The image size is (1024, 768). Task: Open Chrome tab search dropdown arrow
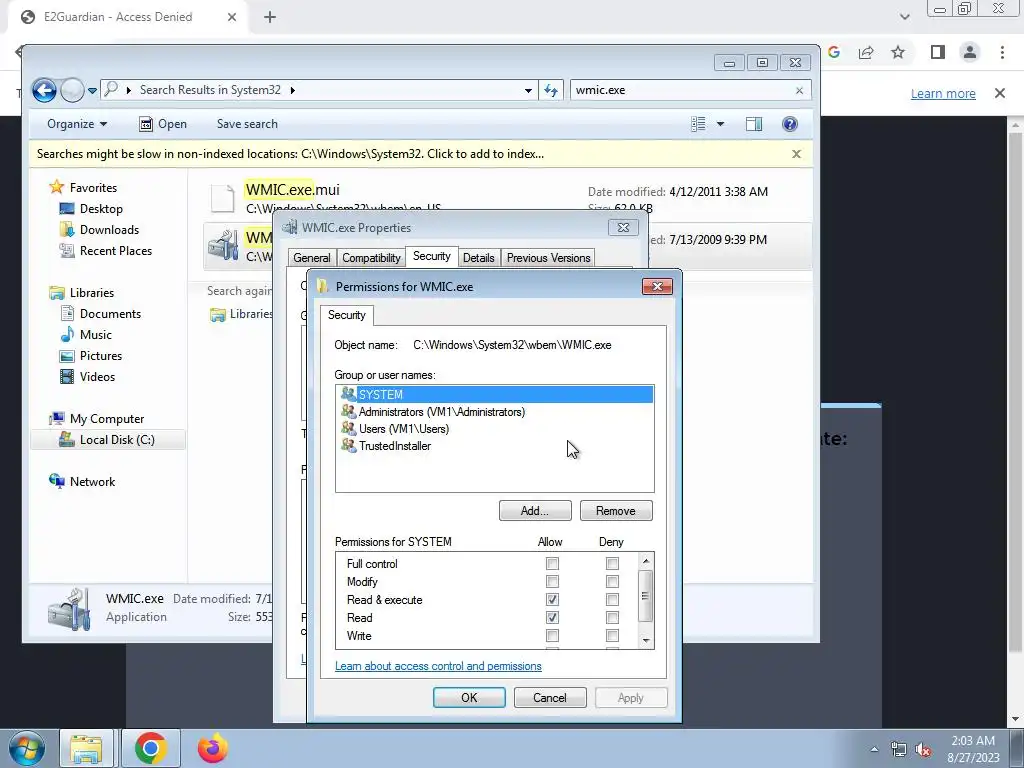904,17
